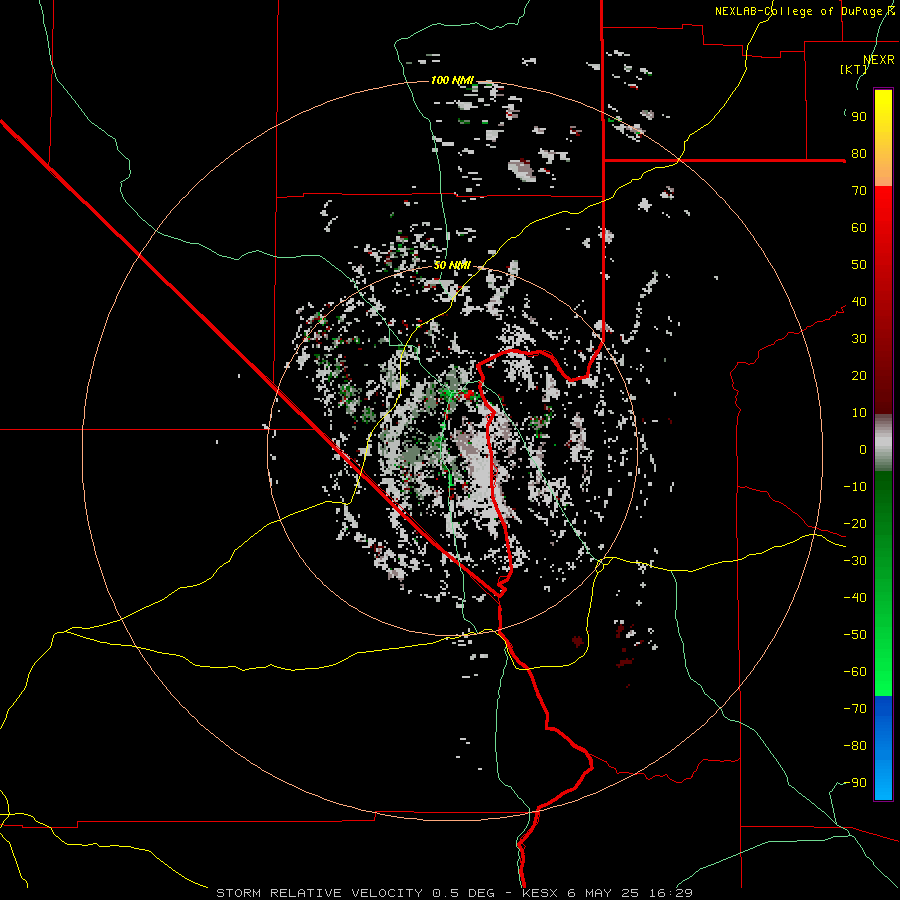
Task: Click the 50 value on the velocity scale
Action: 859,265
